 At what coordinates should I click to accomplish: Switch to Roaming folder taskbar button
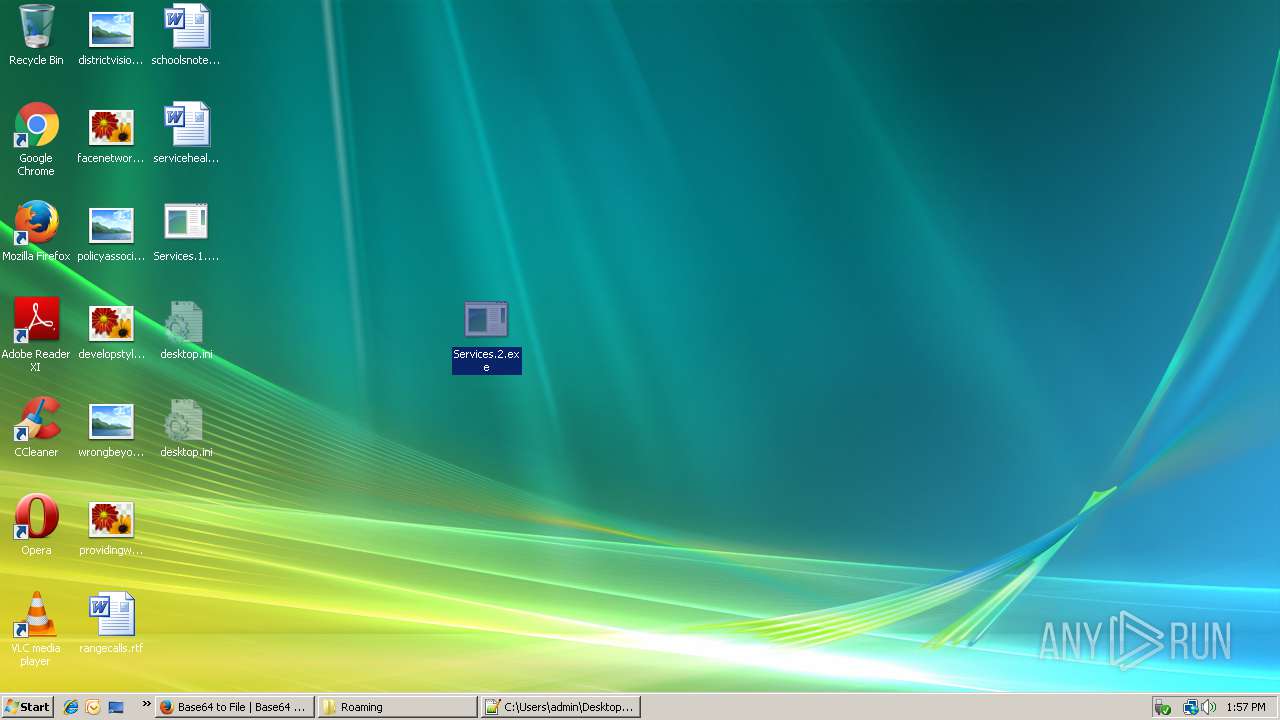[398, 707]
